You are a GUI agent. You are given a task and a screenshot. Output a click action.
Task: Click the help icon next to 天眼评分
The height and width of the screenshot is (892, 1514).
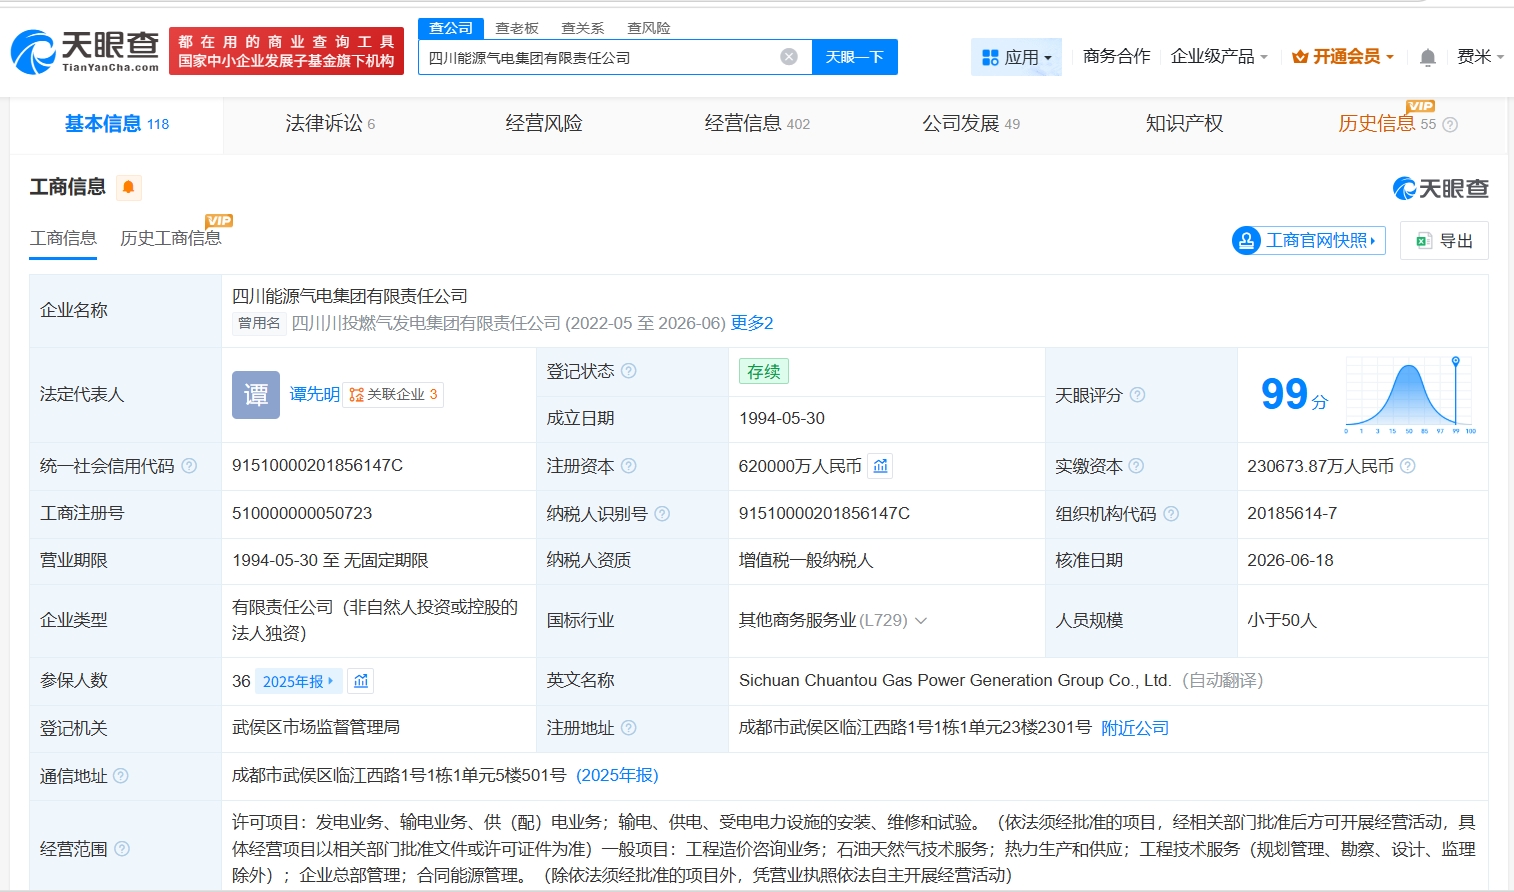point(1137,395)
